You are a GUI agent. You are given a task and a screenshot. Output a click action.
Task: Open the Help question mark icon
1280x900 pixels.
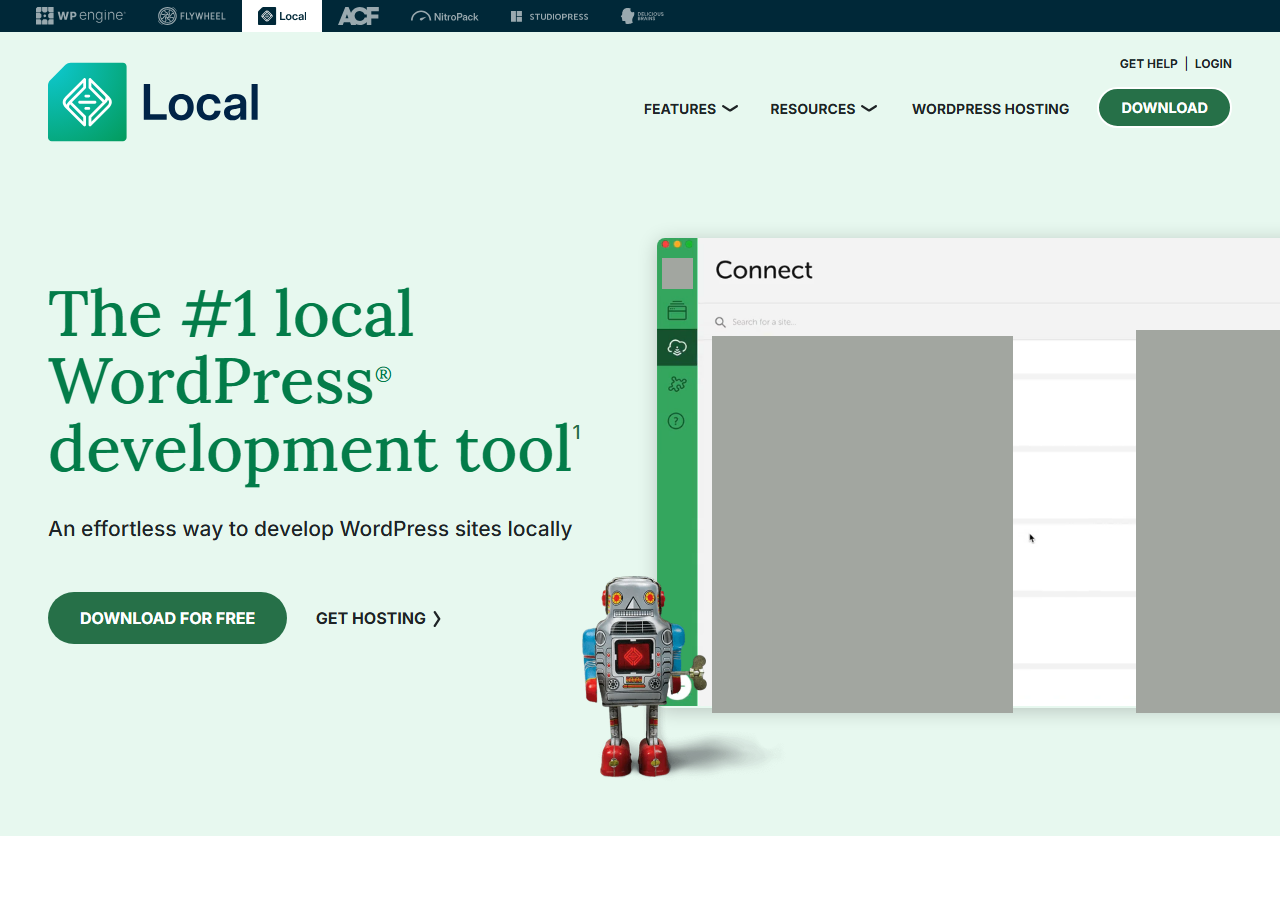pyautogui.click(x=676, y=421)
